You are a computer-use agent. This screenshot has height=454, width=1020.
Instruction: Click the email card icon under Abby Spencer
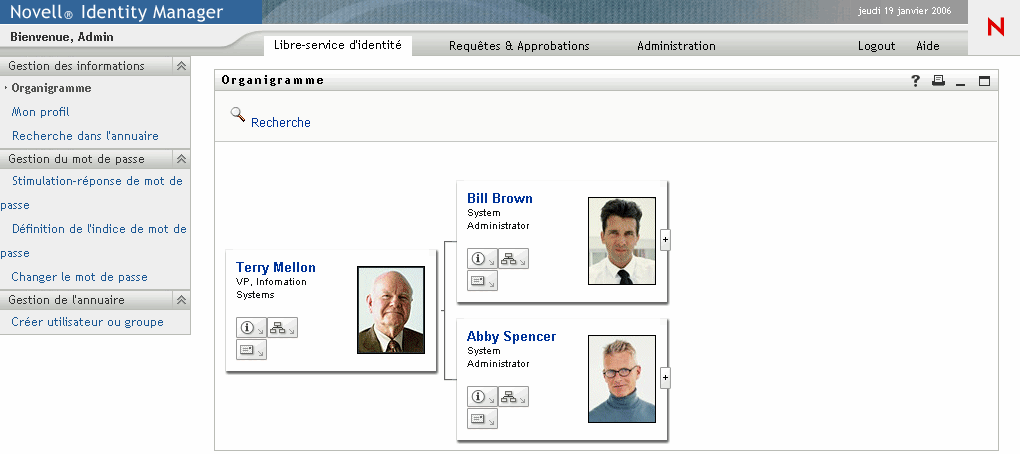tap(482, 418)
